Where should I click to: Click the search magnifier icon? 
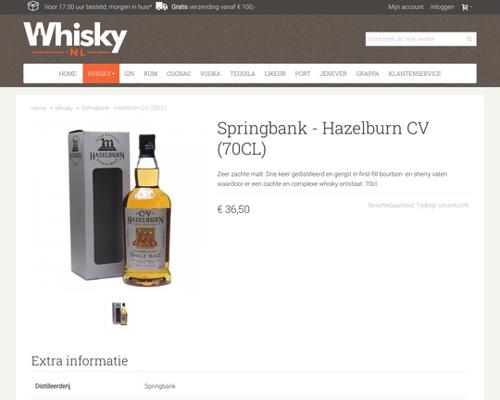[469, 39]
